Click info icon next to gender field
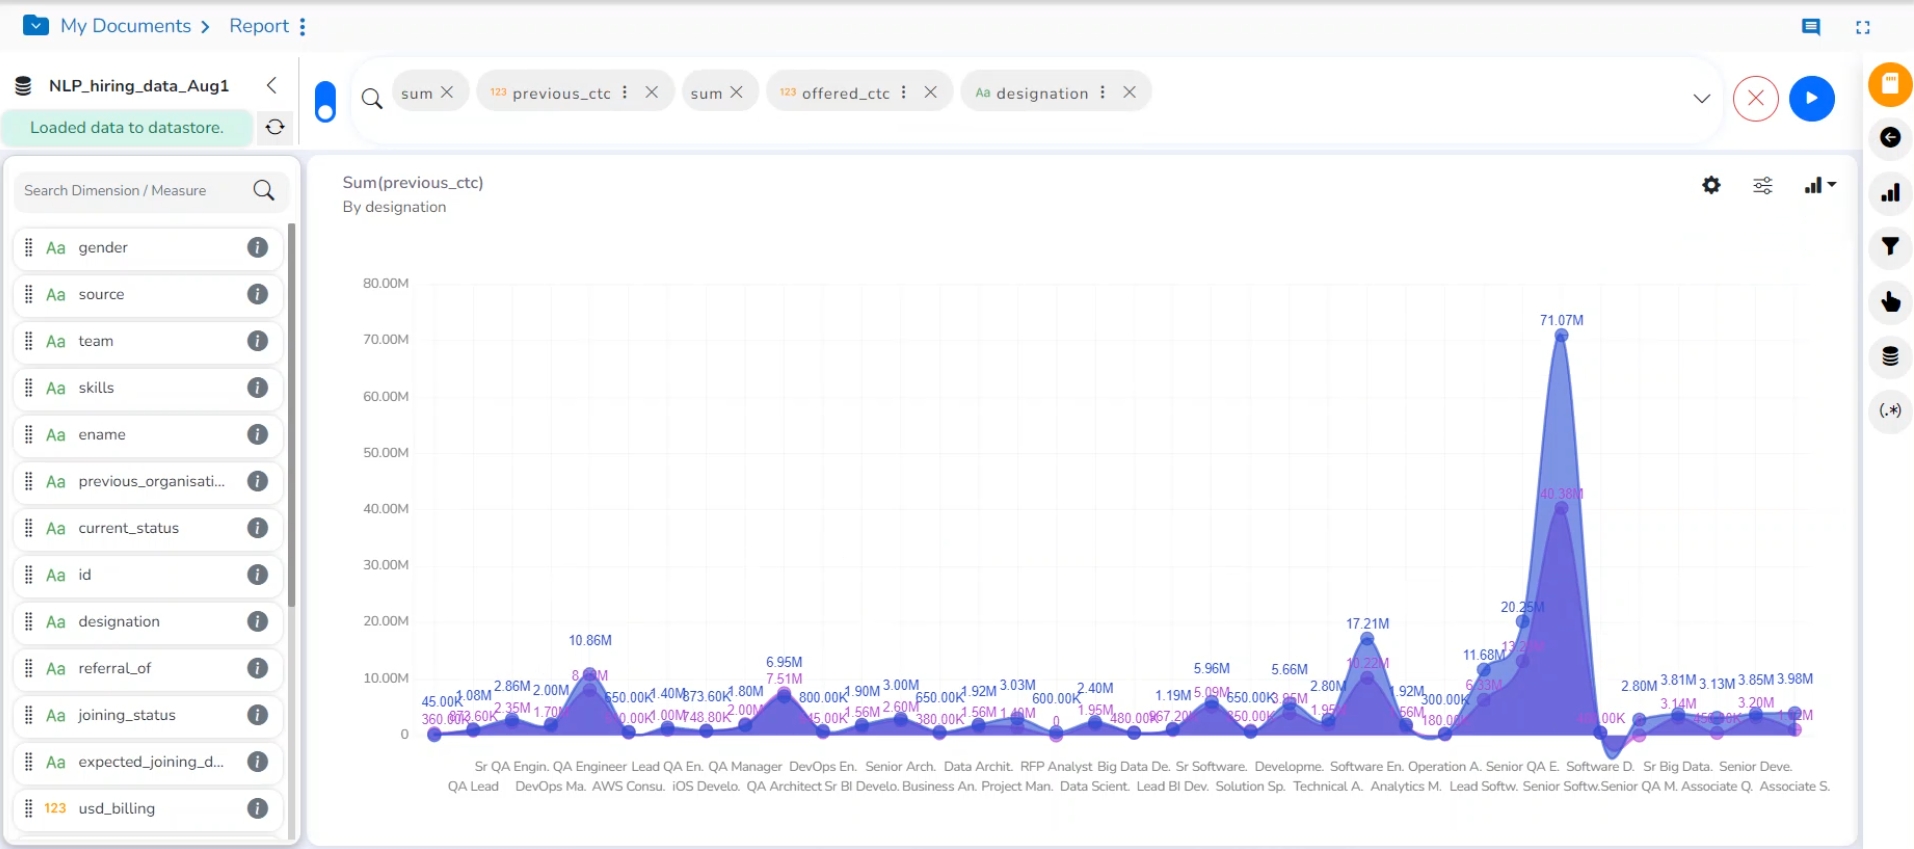This screenshot has width=1914, height=849. tap(257, 247)
